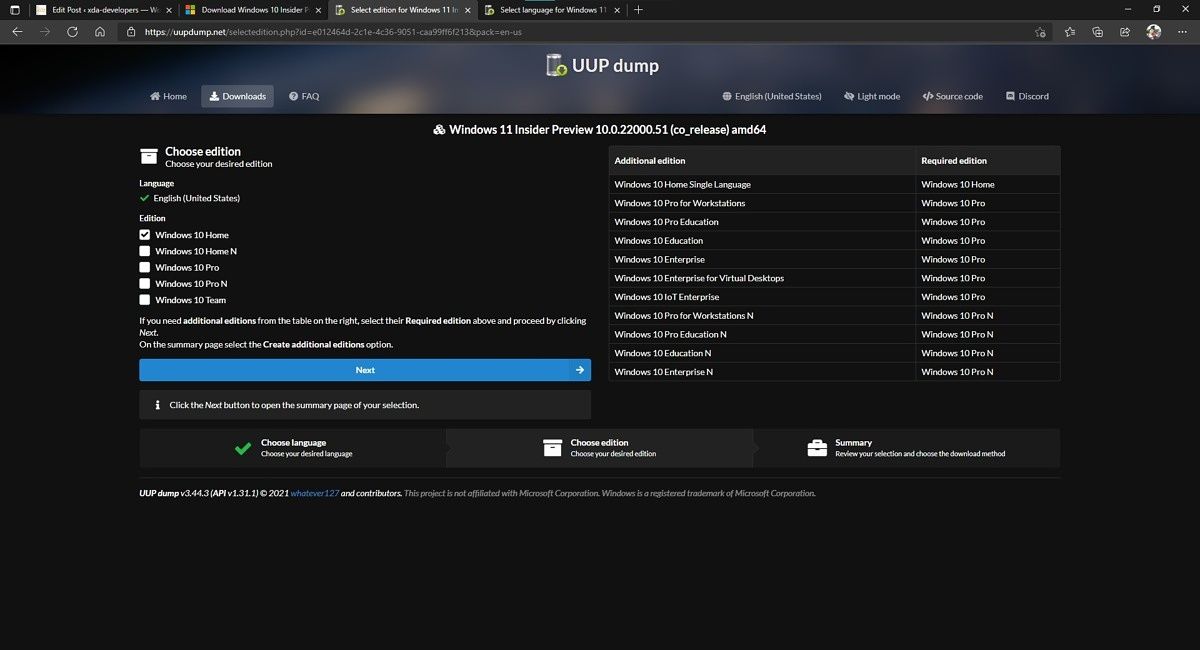Add this page to favorites

[1041, 32]
